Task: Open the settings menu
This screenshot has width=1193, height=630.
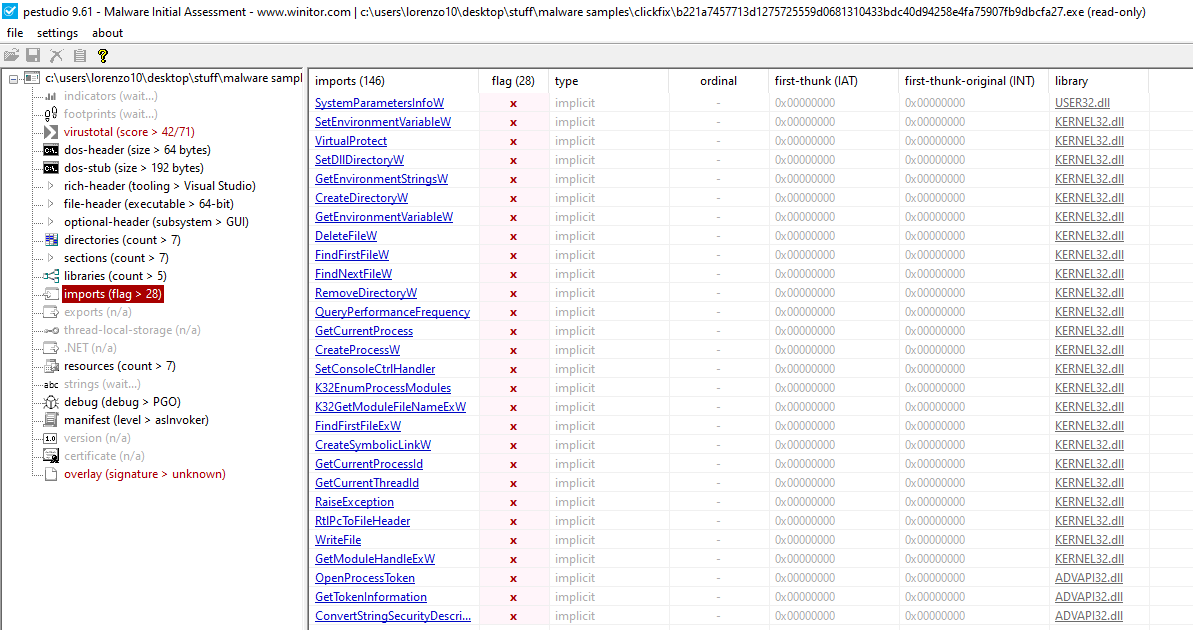Action: (x=58, y=33)
